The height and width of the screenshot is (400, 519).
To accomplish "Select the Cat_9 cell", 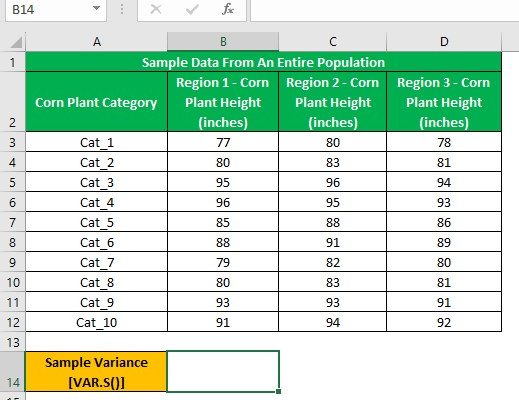I will (x=96, y=302).
